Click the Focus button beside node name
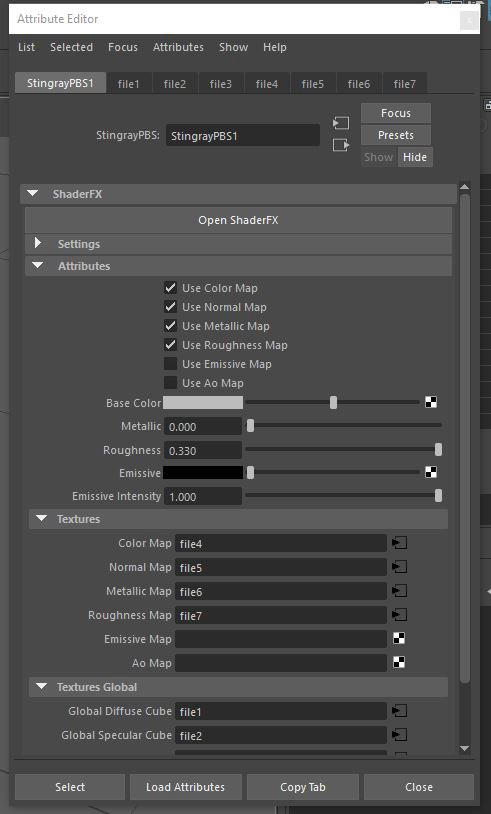This screenshot has height=814, width=491. [x=396, y=113]
